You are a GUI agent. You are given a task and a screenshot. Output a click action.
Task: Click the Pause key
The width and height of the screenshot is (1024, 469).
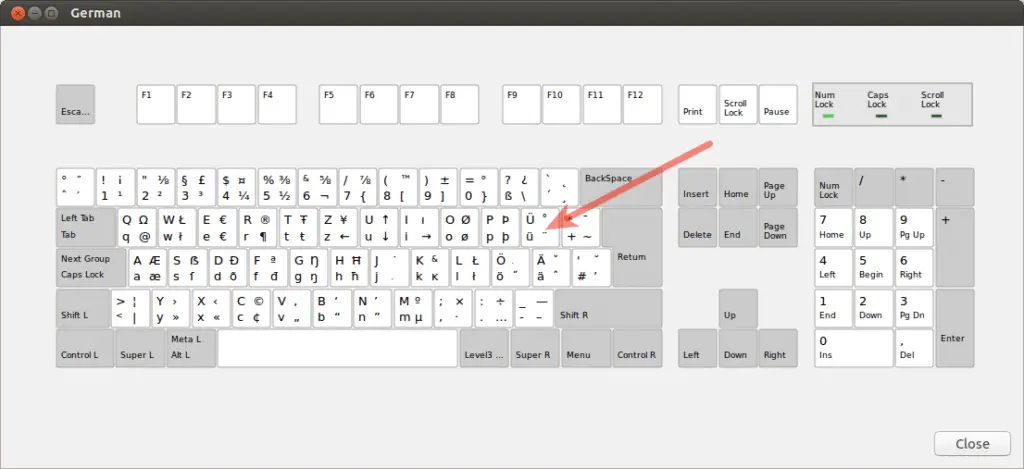778,104
